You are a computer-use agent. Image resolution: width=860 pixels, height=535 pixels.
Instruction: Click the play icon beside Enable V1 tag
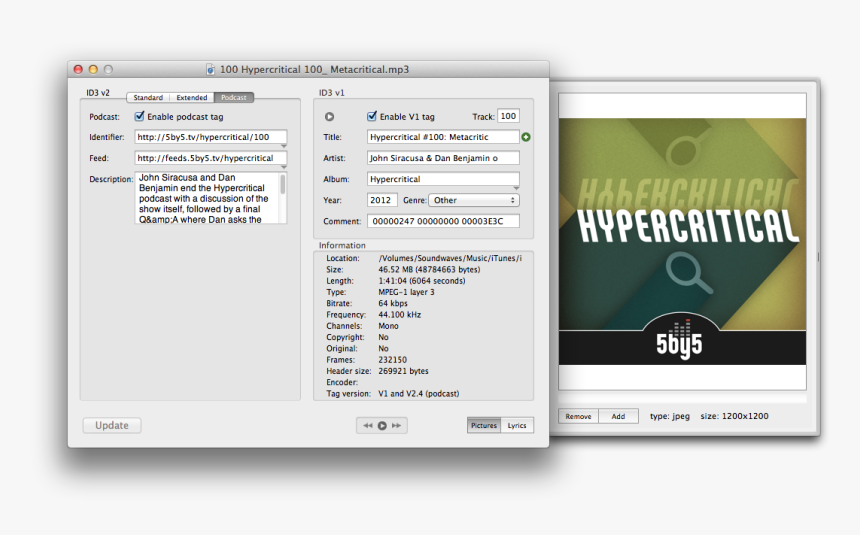(329, 116)
